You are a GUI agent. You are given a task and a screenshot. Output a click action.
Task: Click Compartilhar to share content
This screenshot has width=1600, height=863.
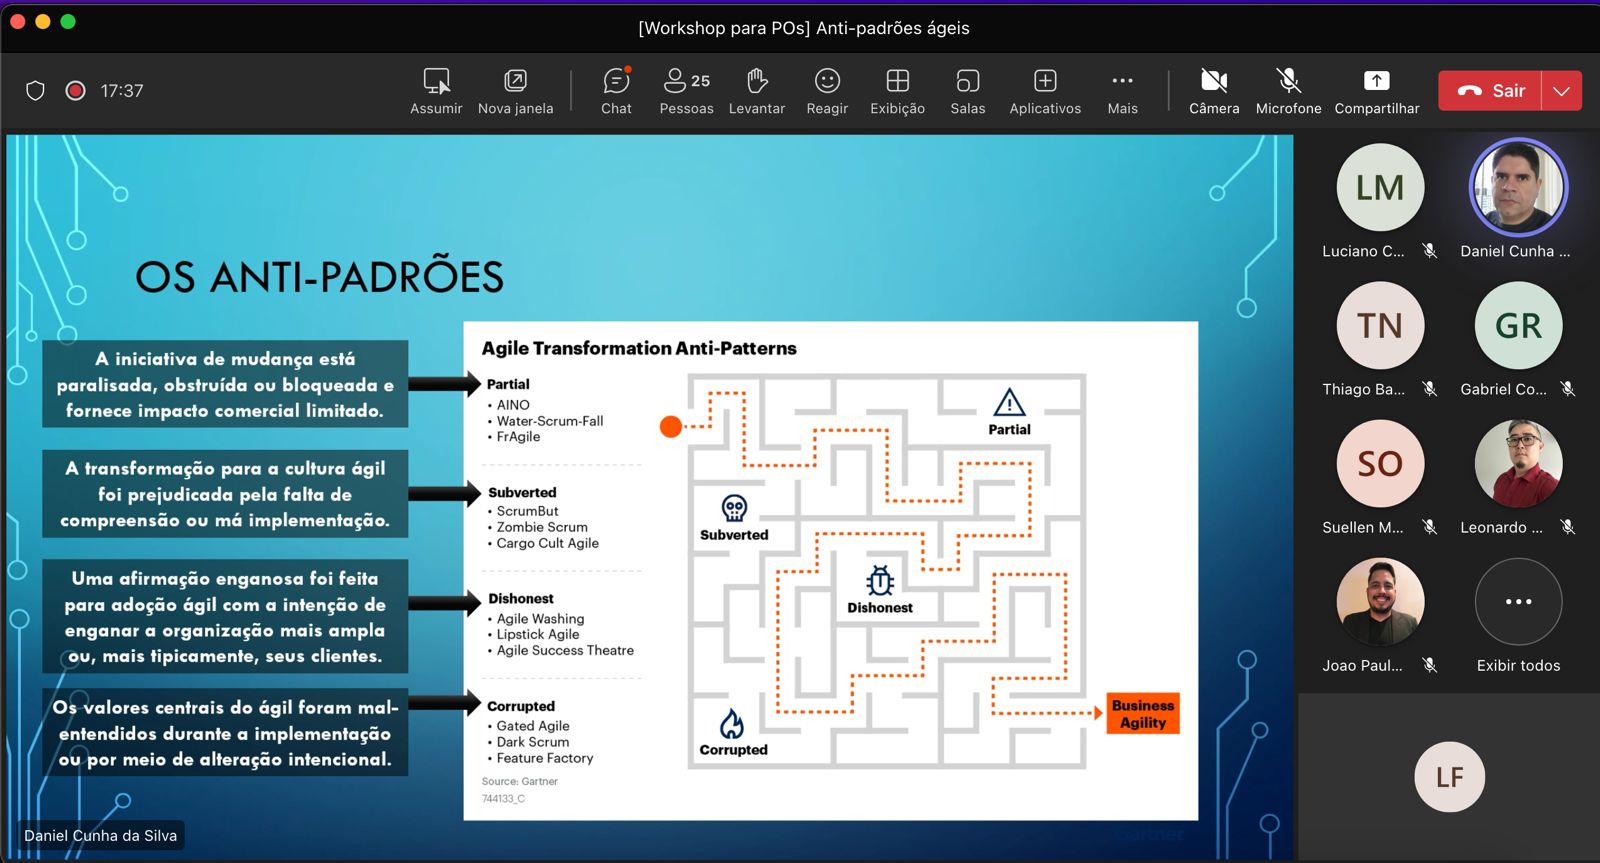1376,90
